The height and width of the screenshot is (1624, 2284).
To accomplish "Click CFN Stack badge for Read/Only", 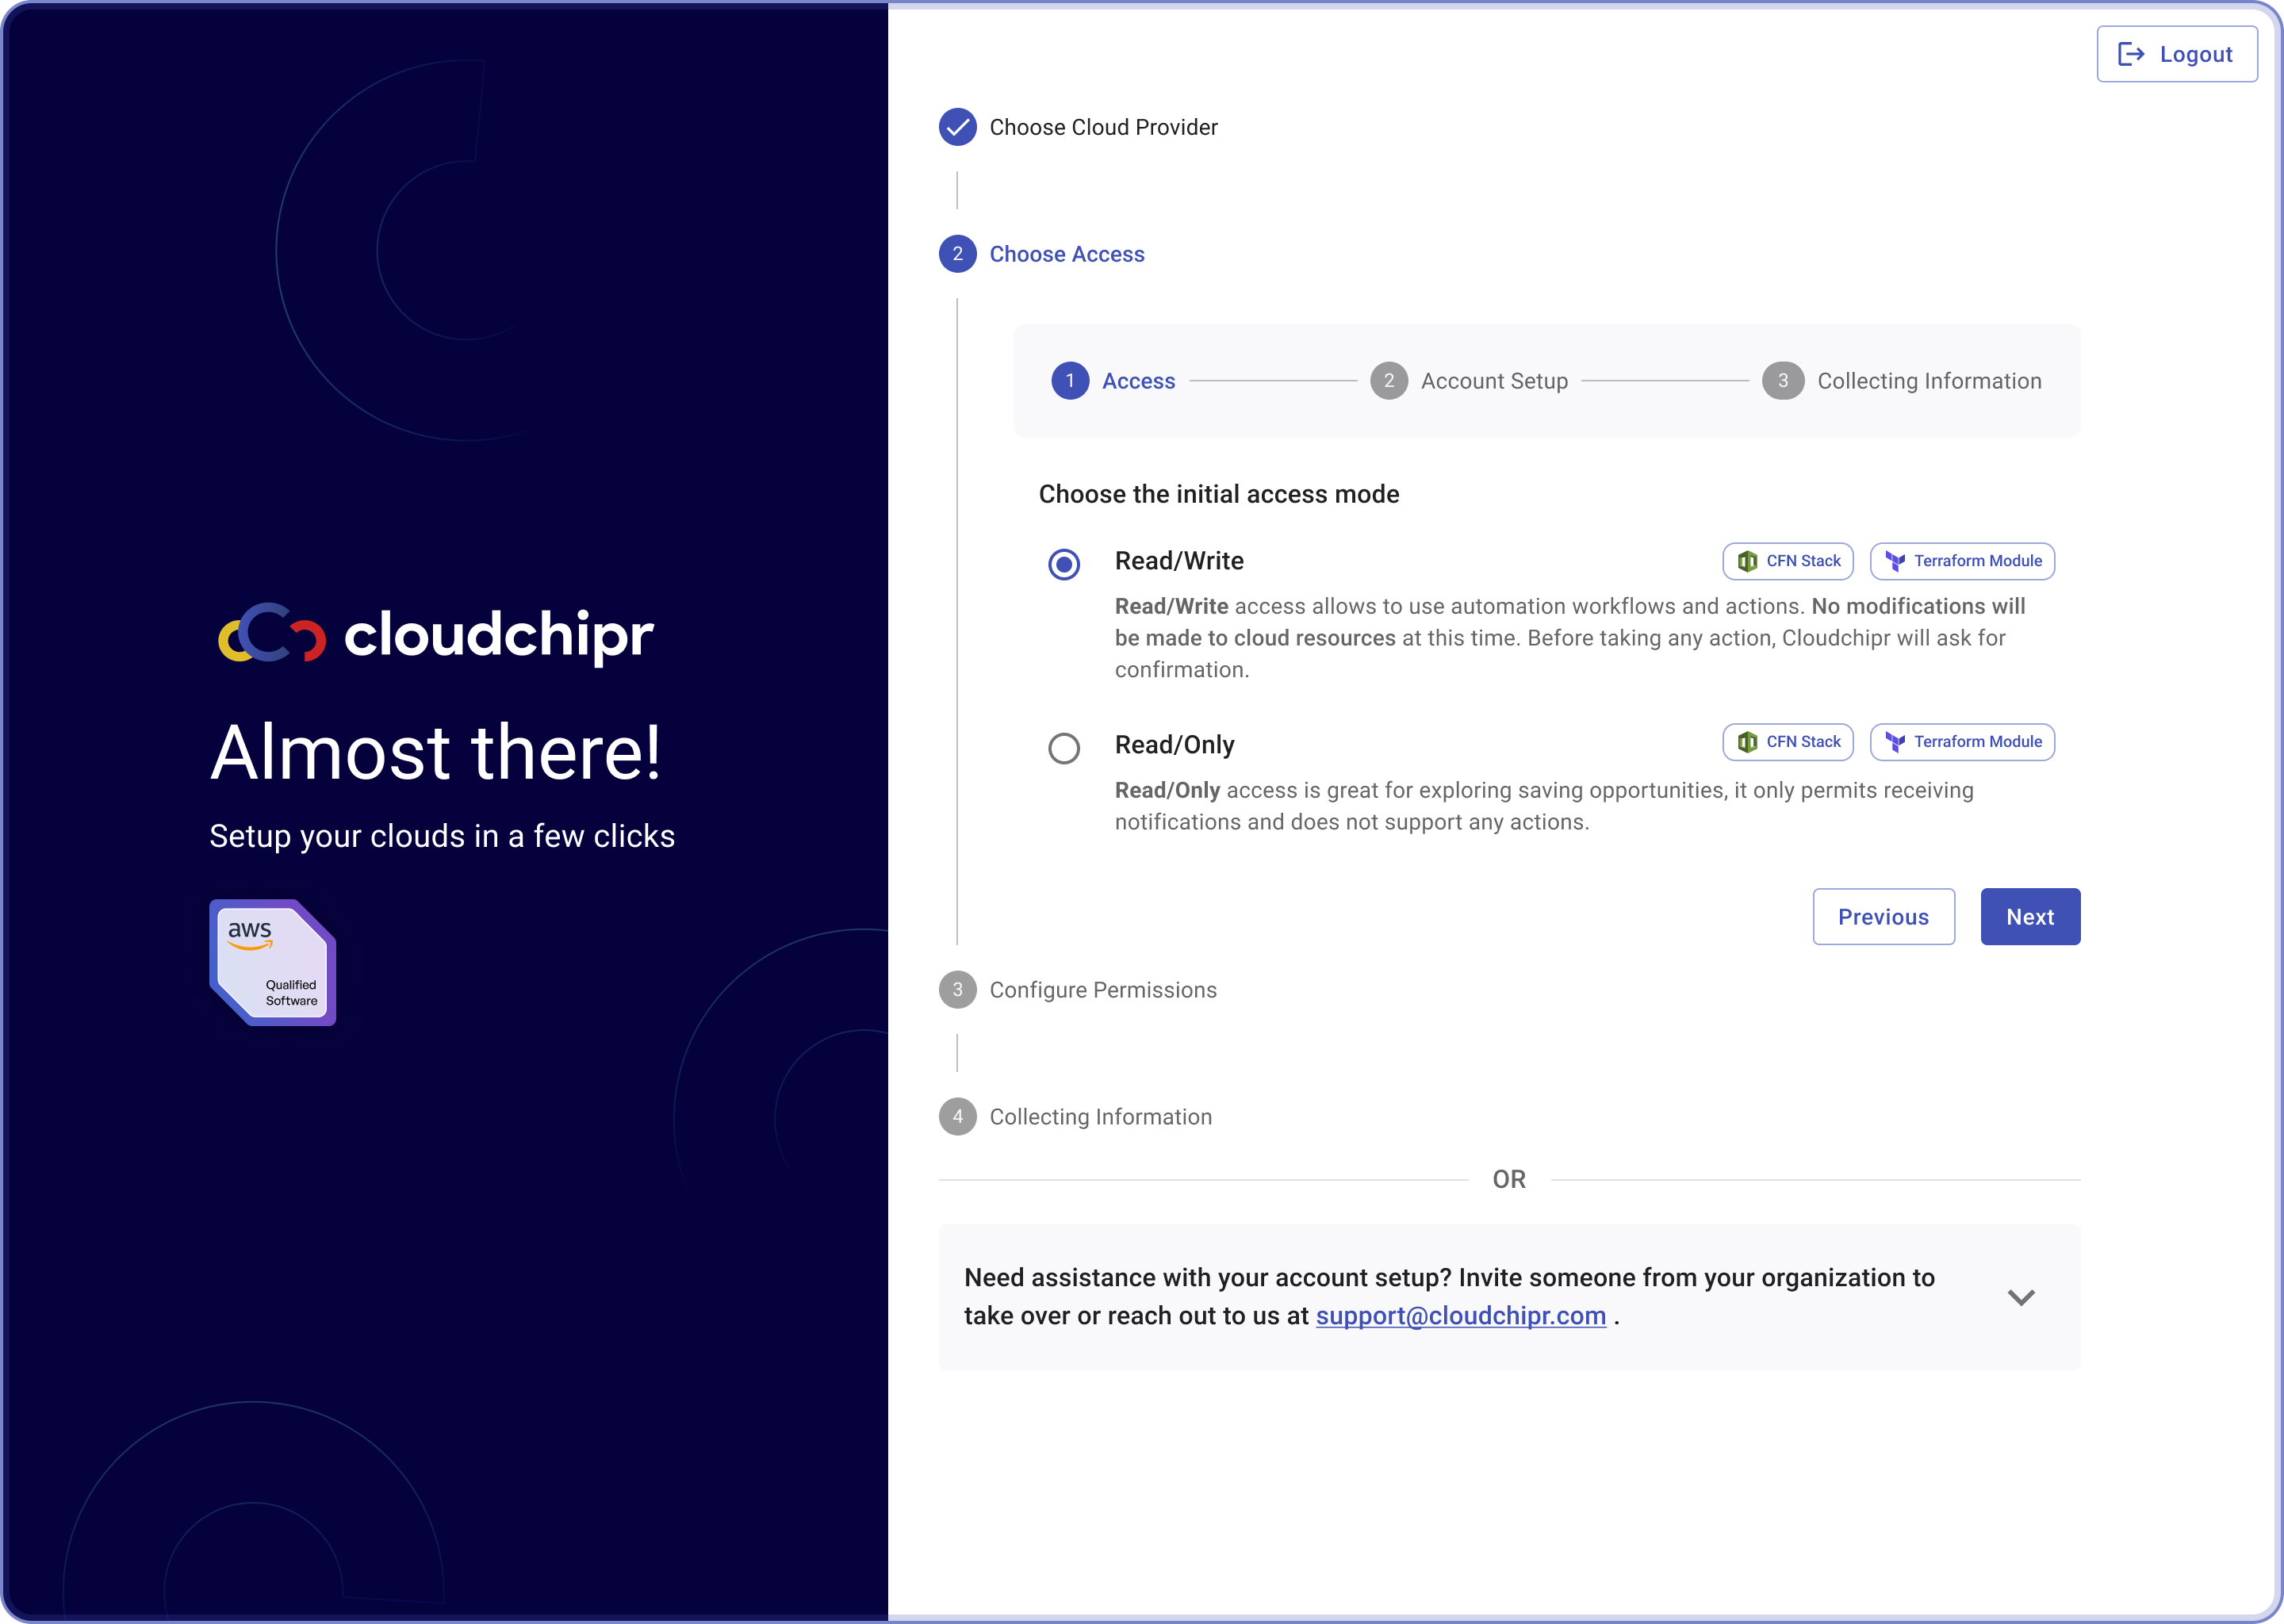I will (1788, 742).
